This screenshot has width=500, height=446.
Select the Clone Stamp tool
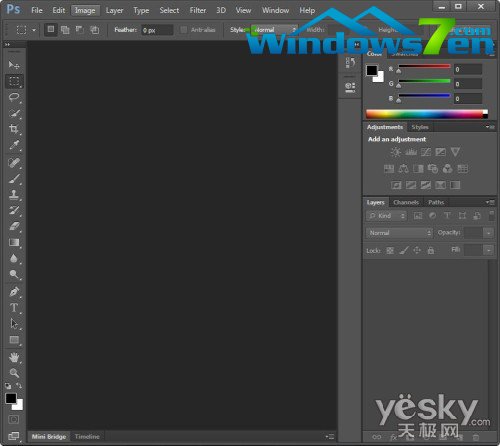(14, 195)
